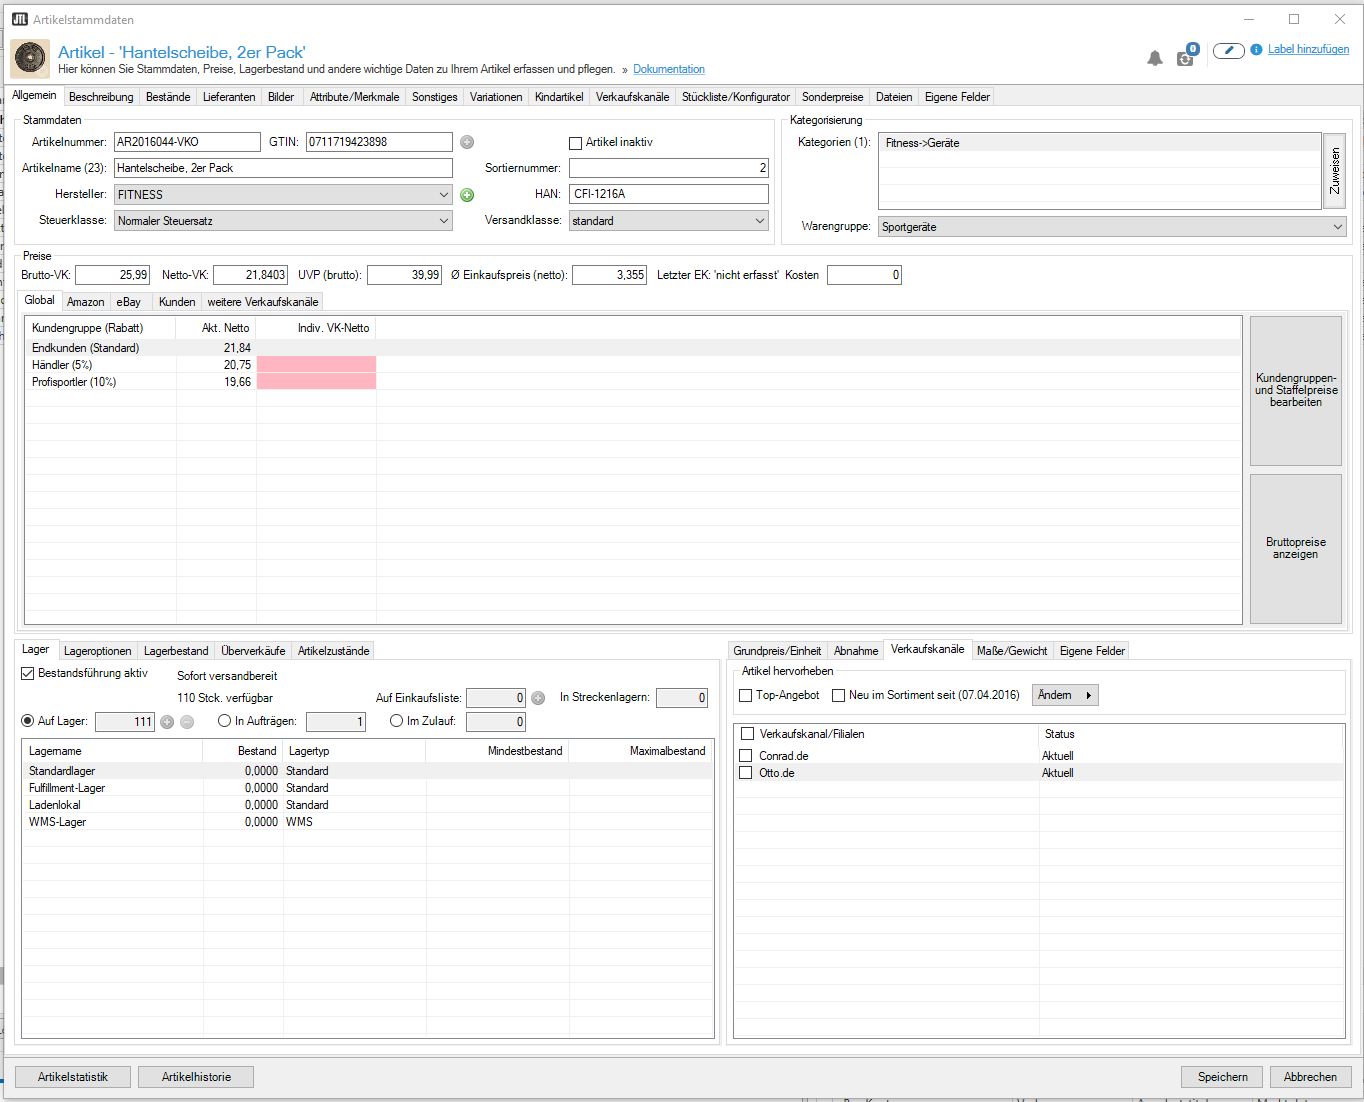The height and width of the screenshot is (1102, 1364).
Task: Open the Dokumentation link
Action: [x=669, y=70]
